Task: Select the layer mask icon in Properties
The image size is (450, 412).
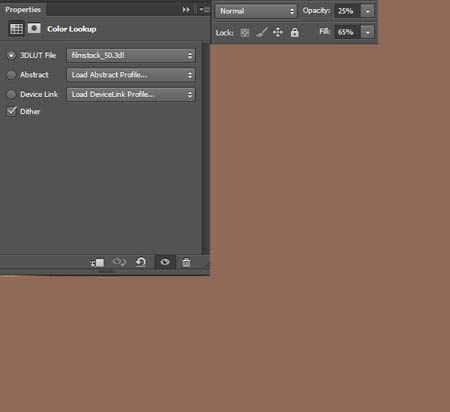Action: [x=34, y=28]
